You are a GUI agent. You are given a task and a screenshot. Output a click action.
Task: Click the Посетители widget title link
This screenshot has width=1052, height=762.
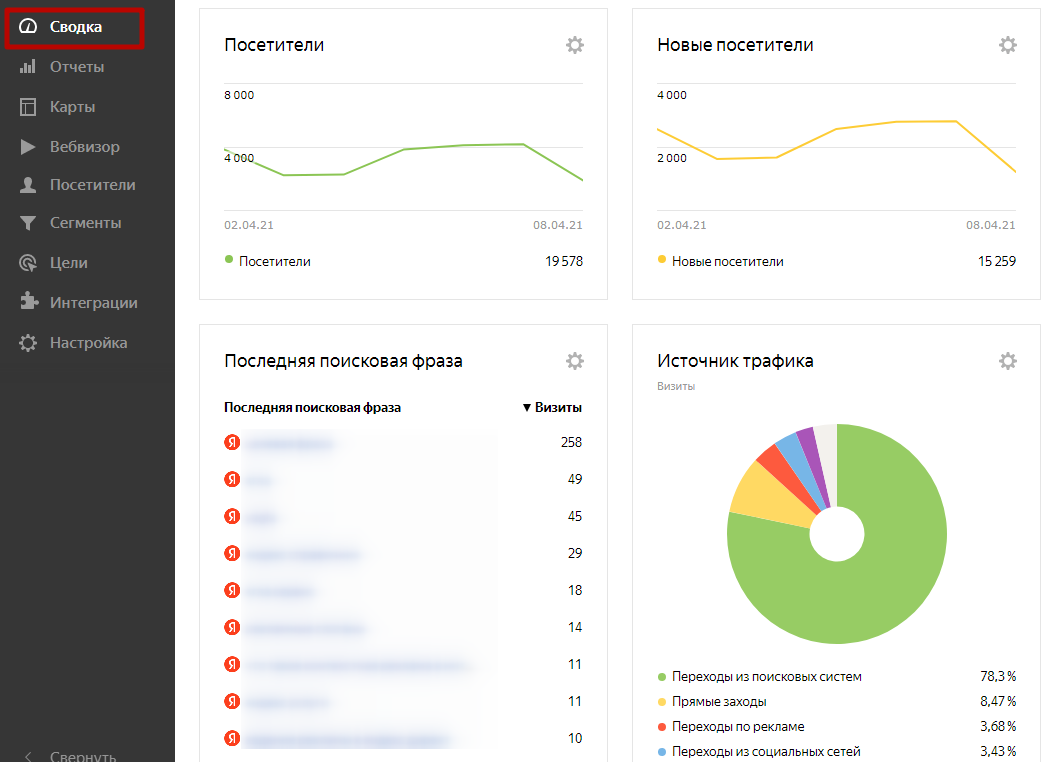274,45
